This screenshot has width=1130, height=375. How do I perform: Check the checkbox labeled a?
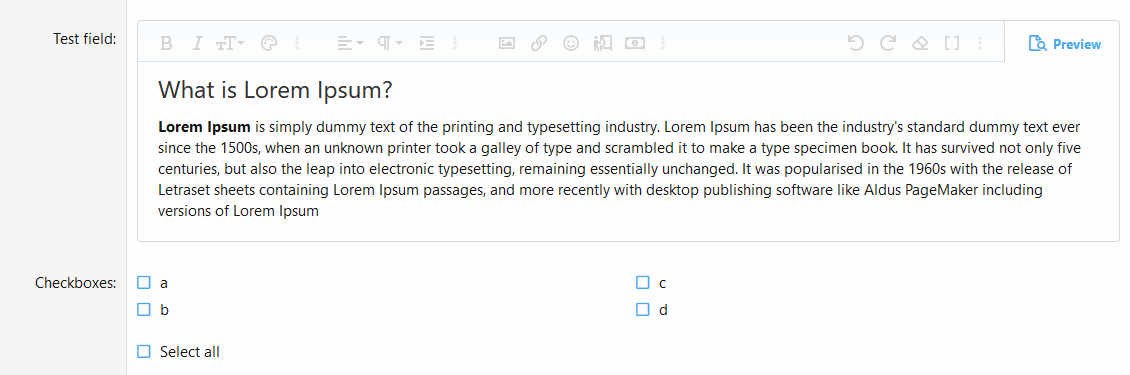tap(144, 283)
